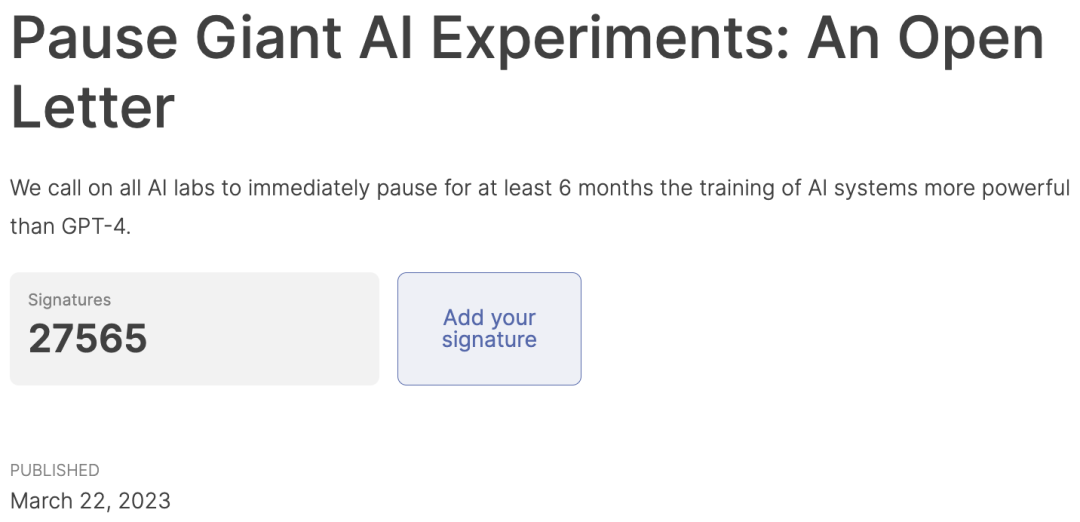Screen dimensions: 1080x522
Task: Click the 27565 signature count number
Action: 87,339
